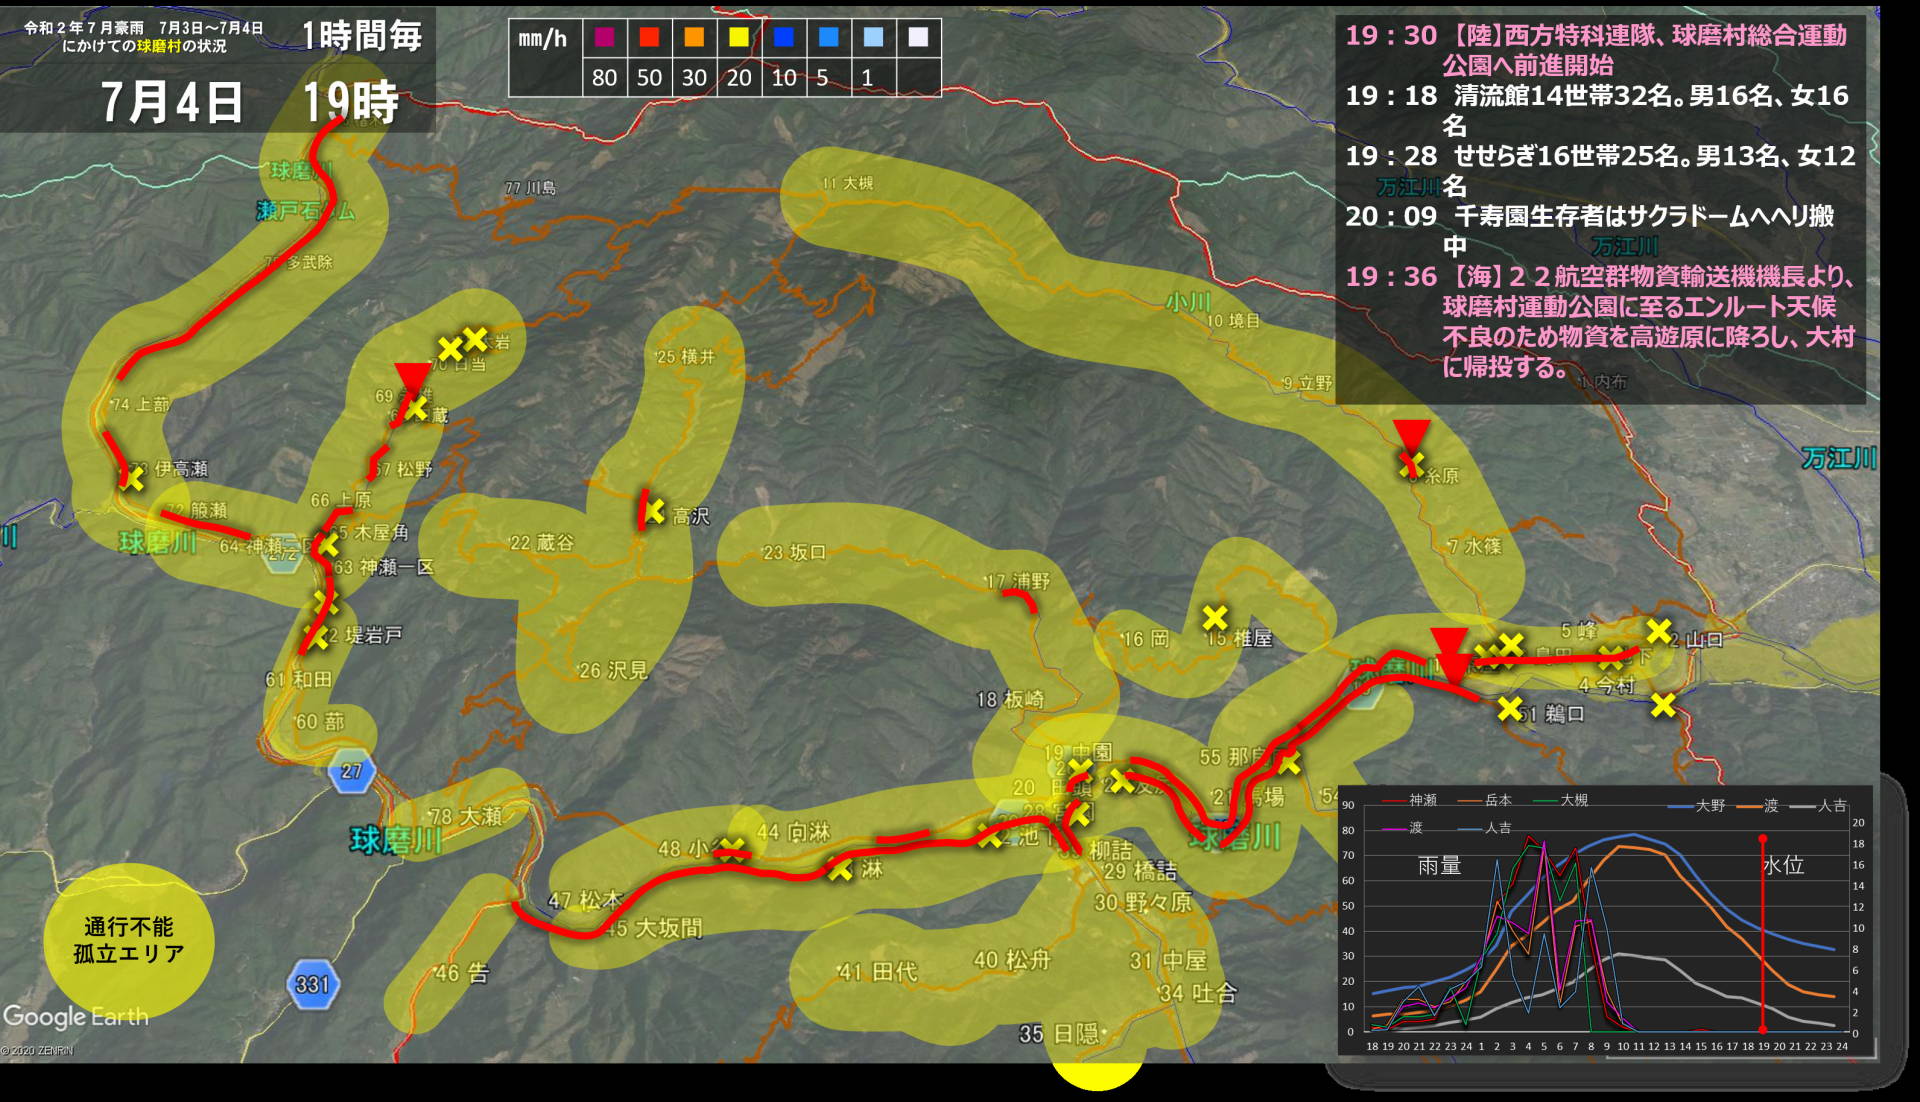Click the 46 告 place label
The width and height of the screenshot is (1920, 1102).
[462, 973]
